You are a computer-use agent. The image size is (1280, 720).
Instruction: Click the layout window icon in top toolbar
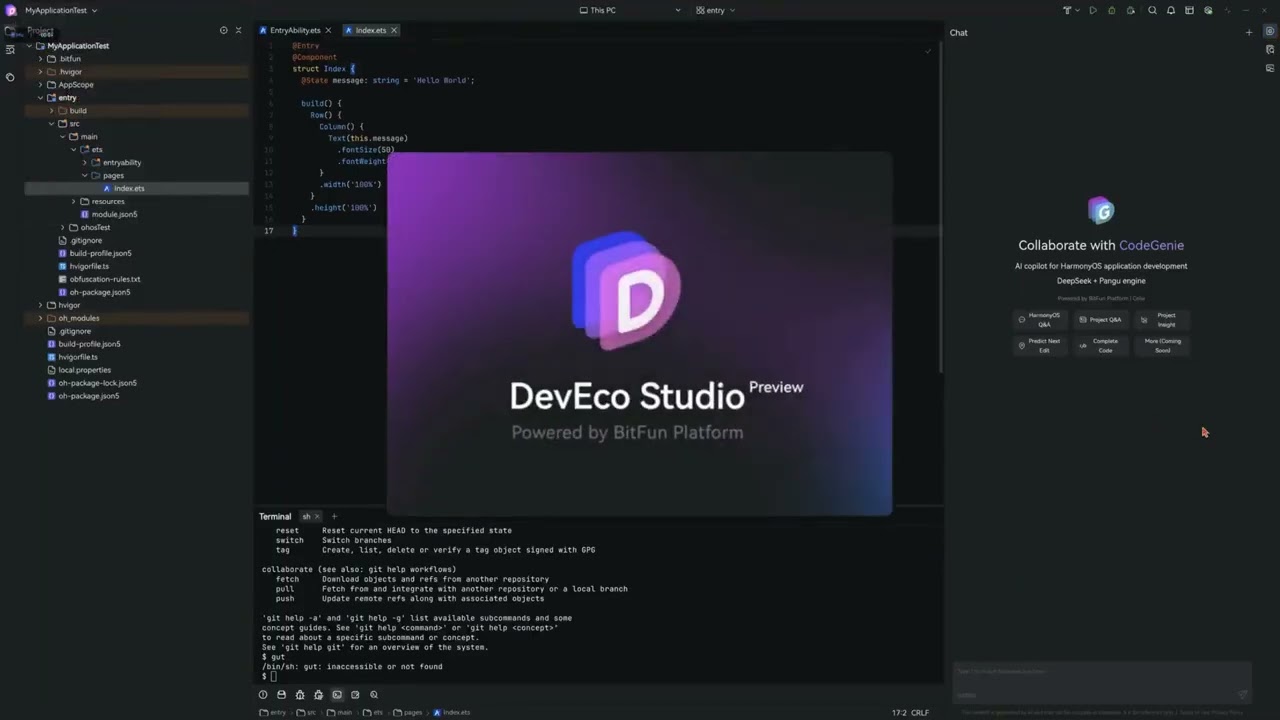[1189, 10]
